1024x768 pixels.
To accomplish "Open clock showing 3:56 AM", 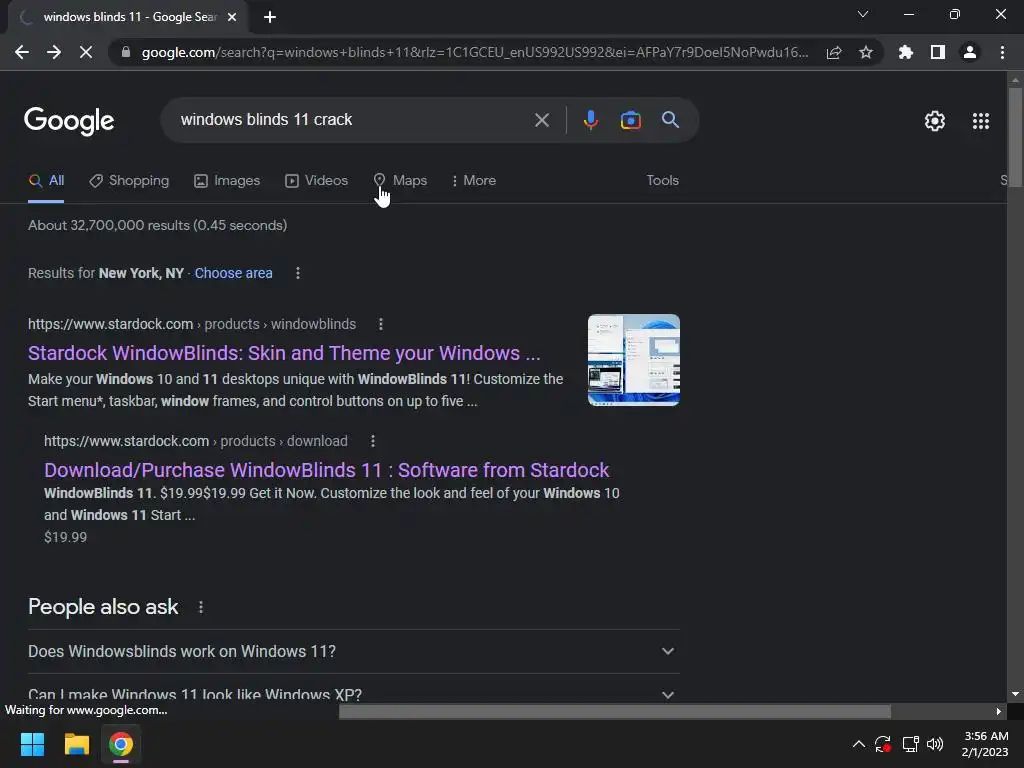I will point(985,744).
